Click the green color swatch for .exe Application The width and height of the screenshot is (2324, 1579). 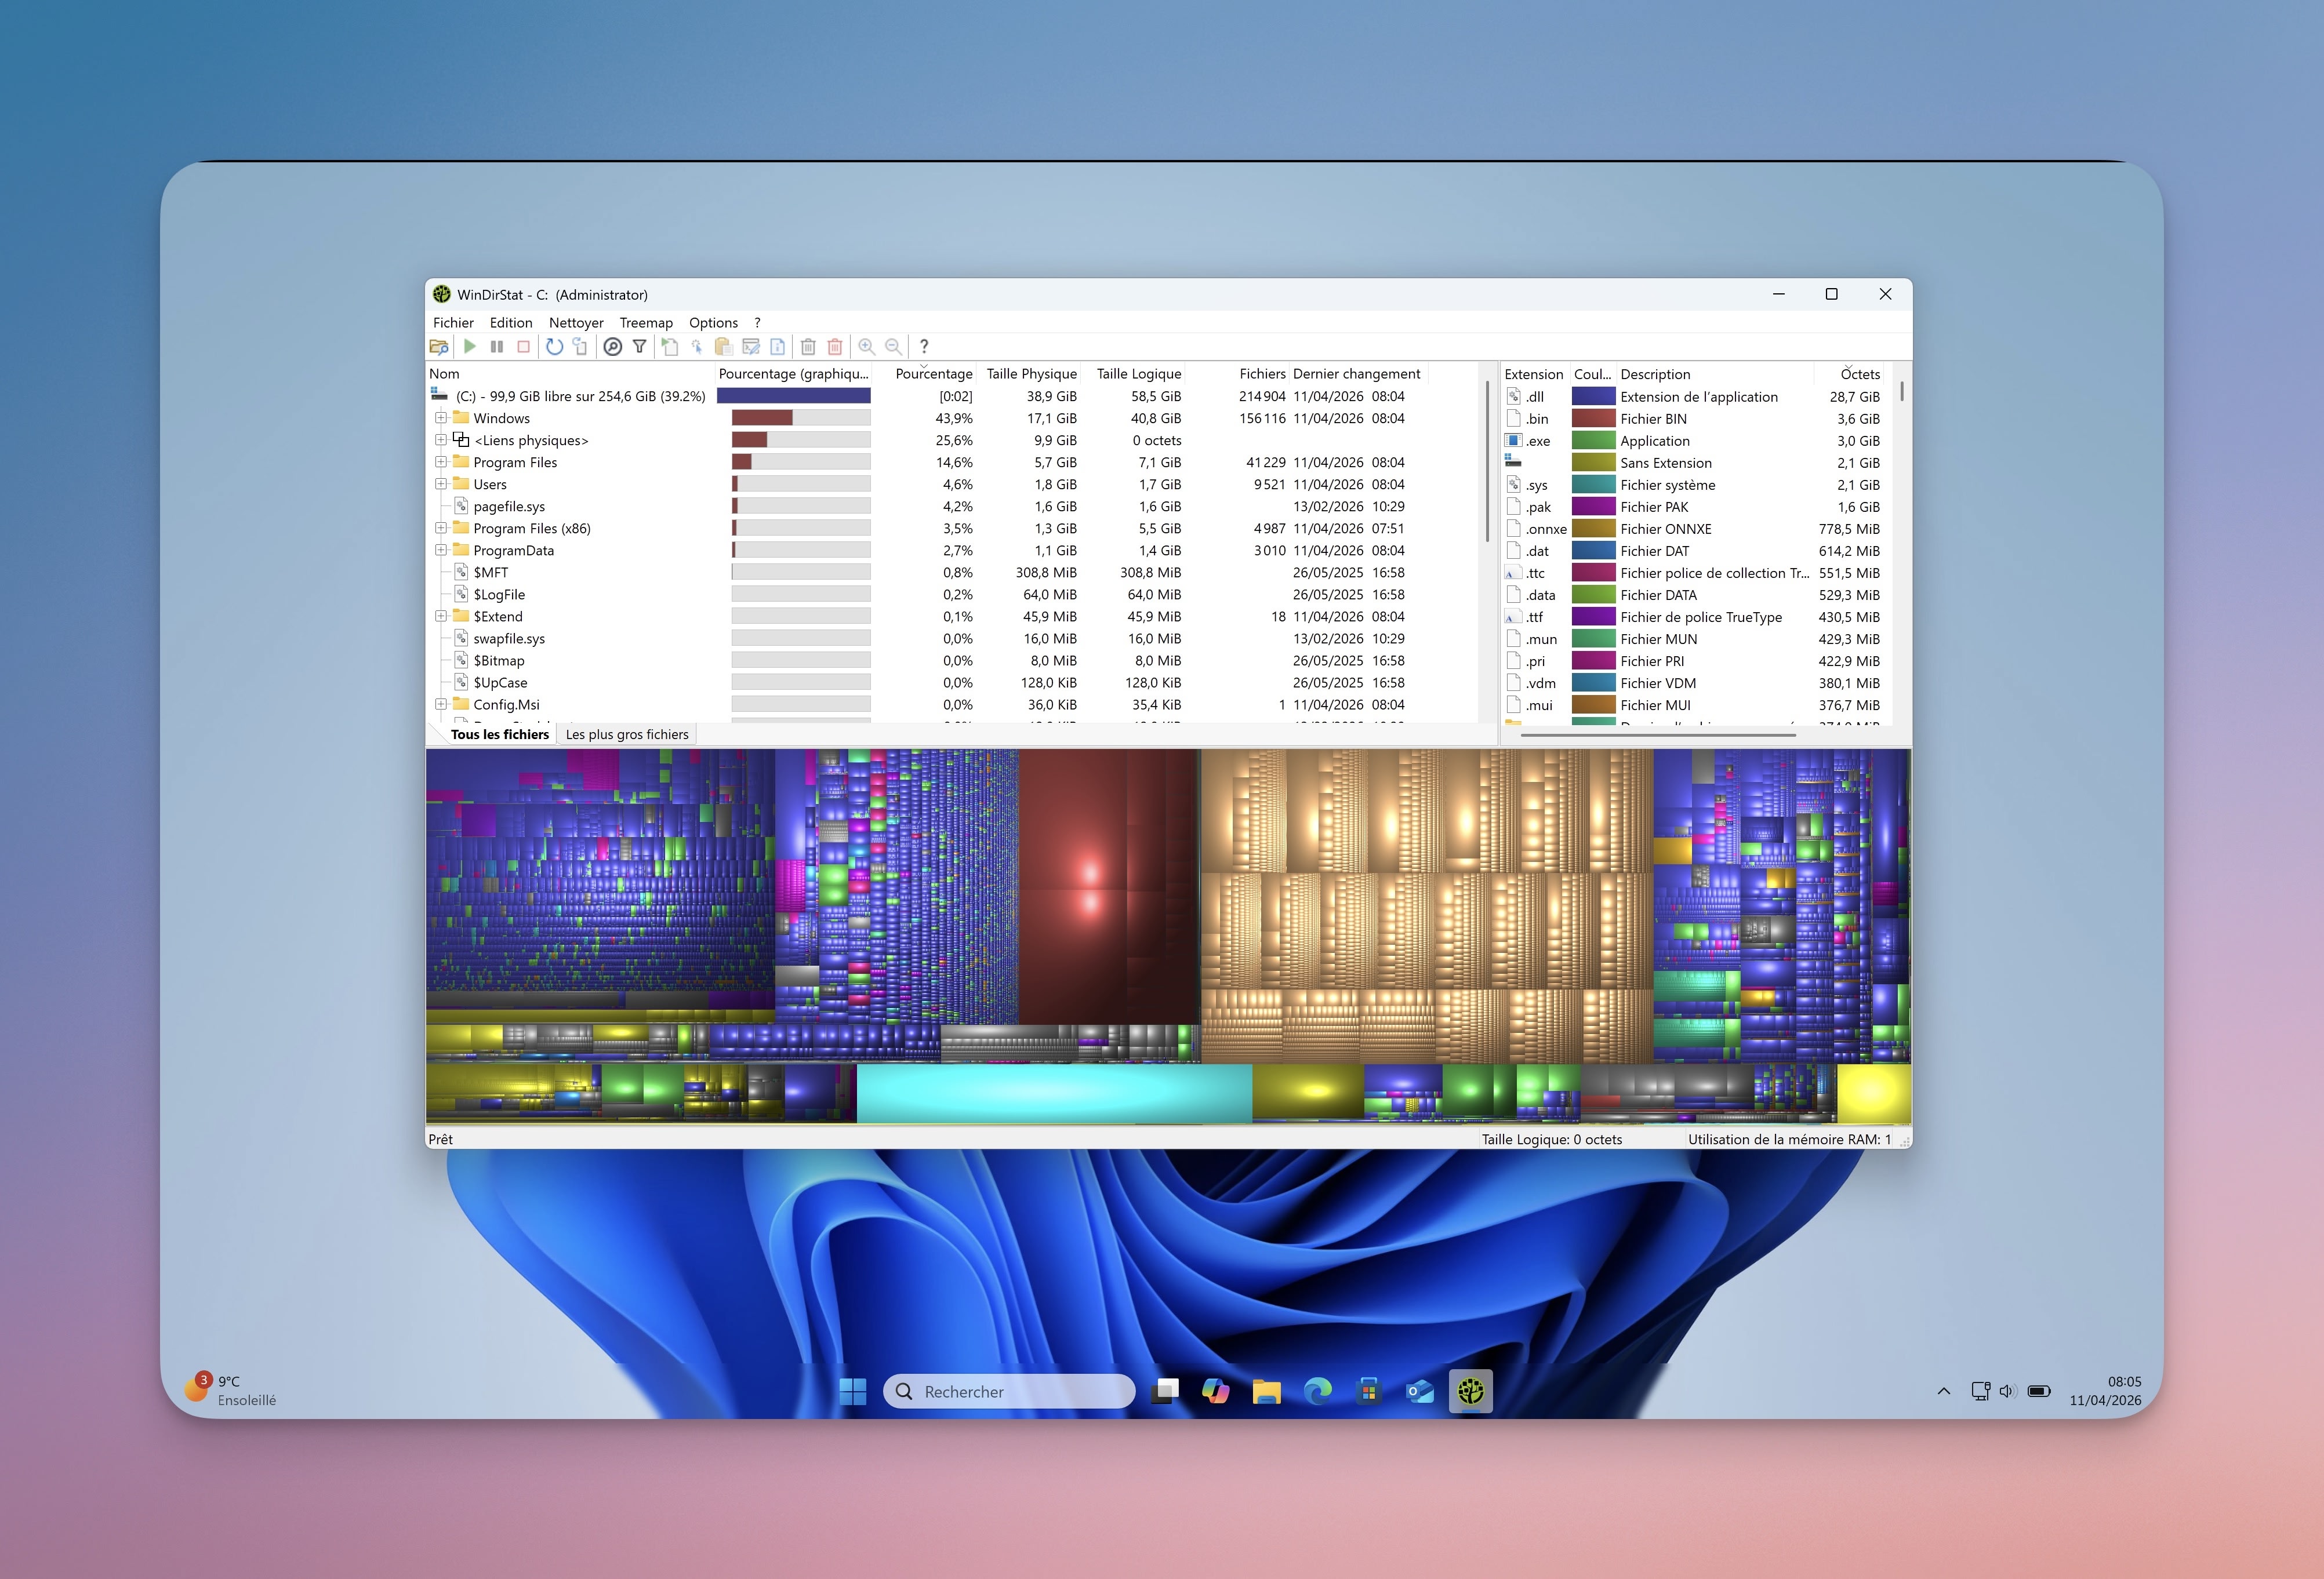pos(1594,440)
